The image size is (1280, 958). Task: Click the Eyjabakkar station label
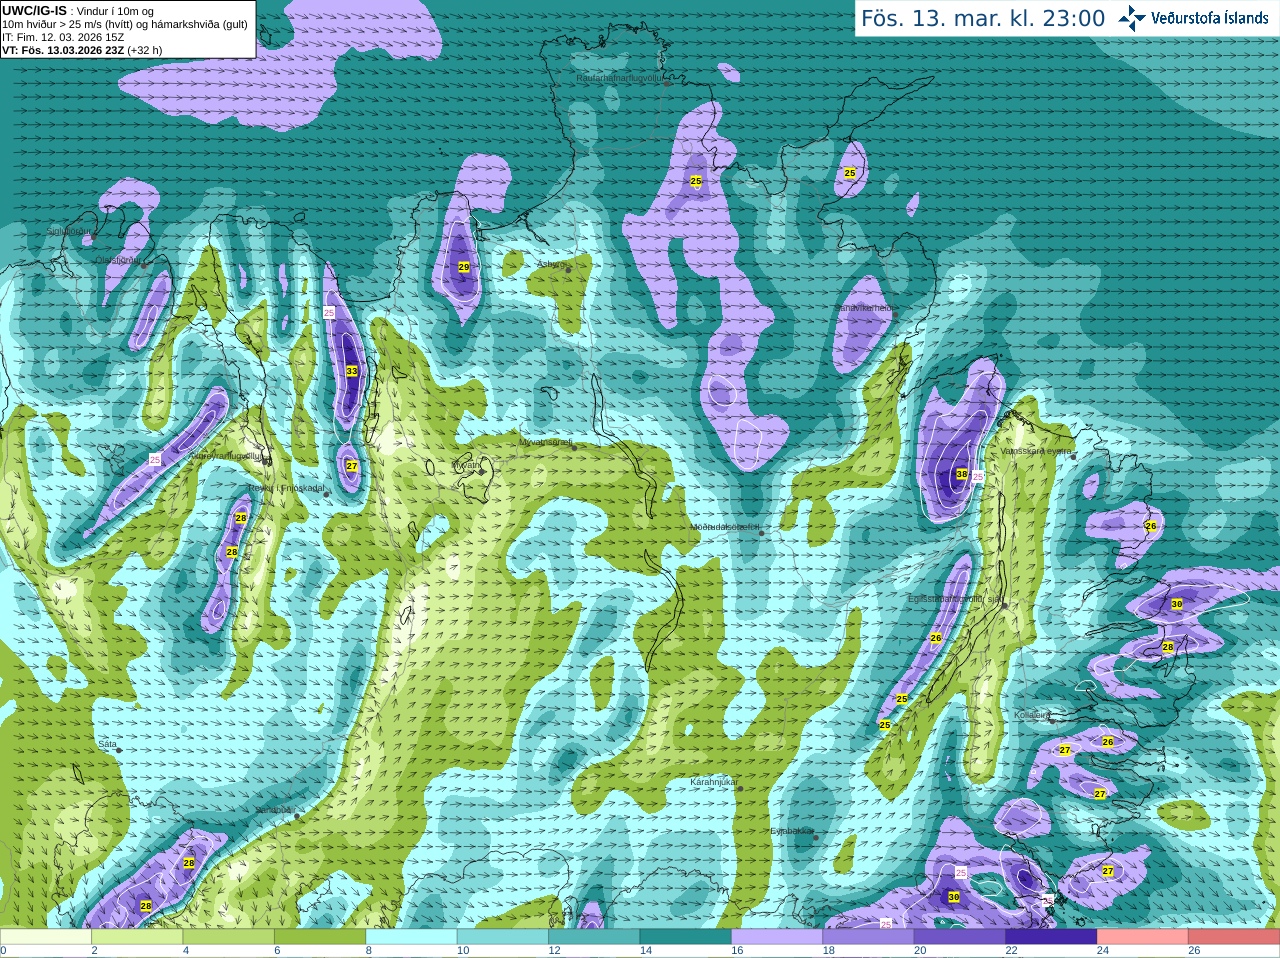pyautogui.click(x=792, y=831)
